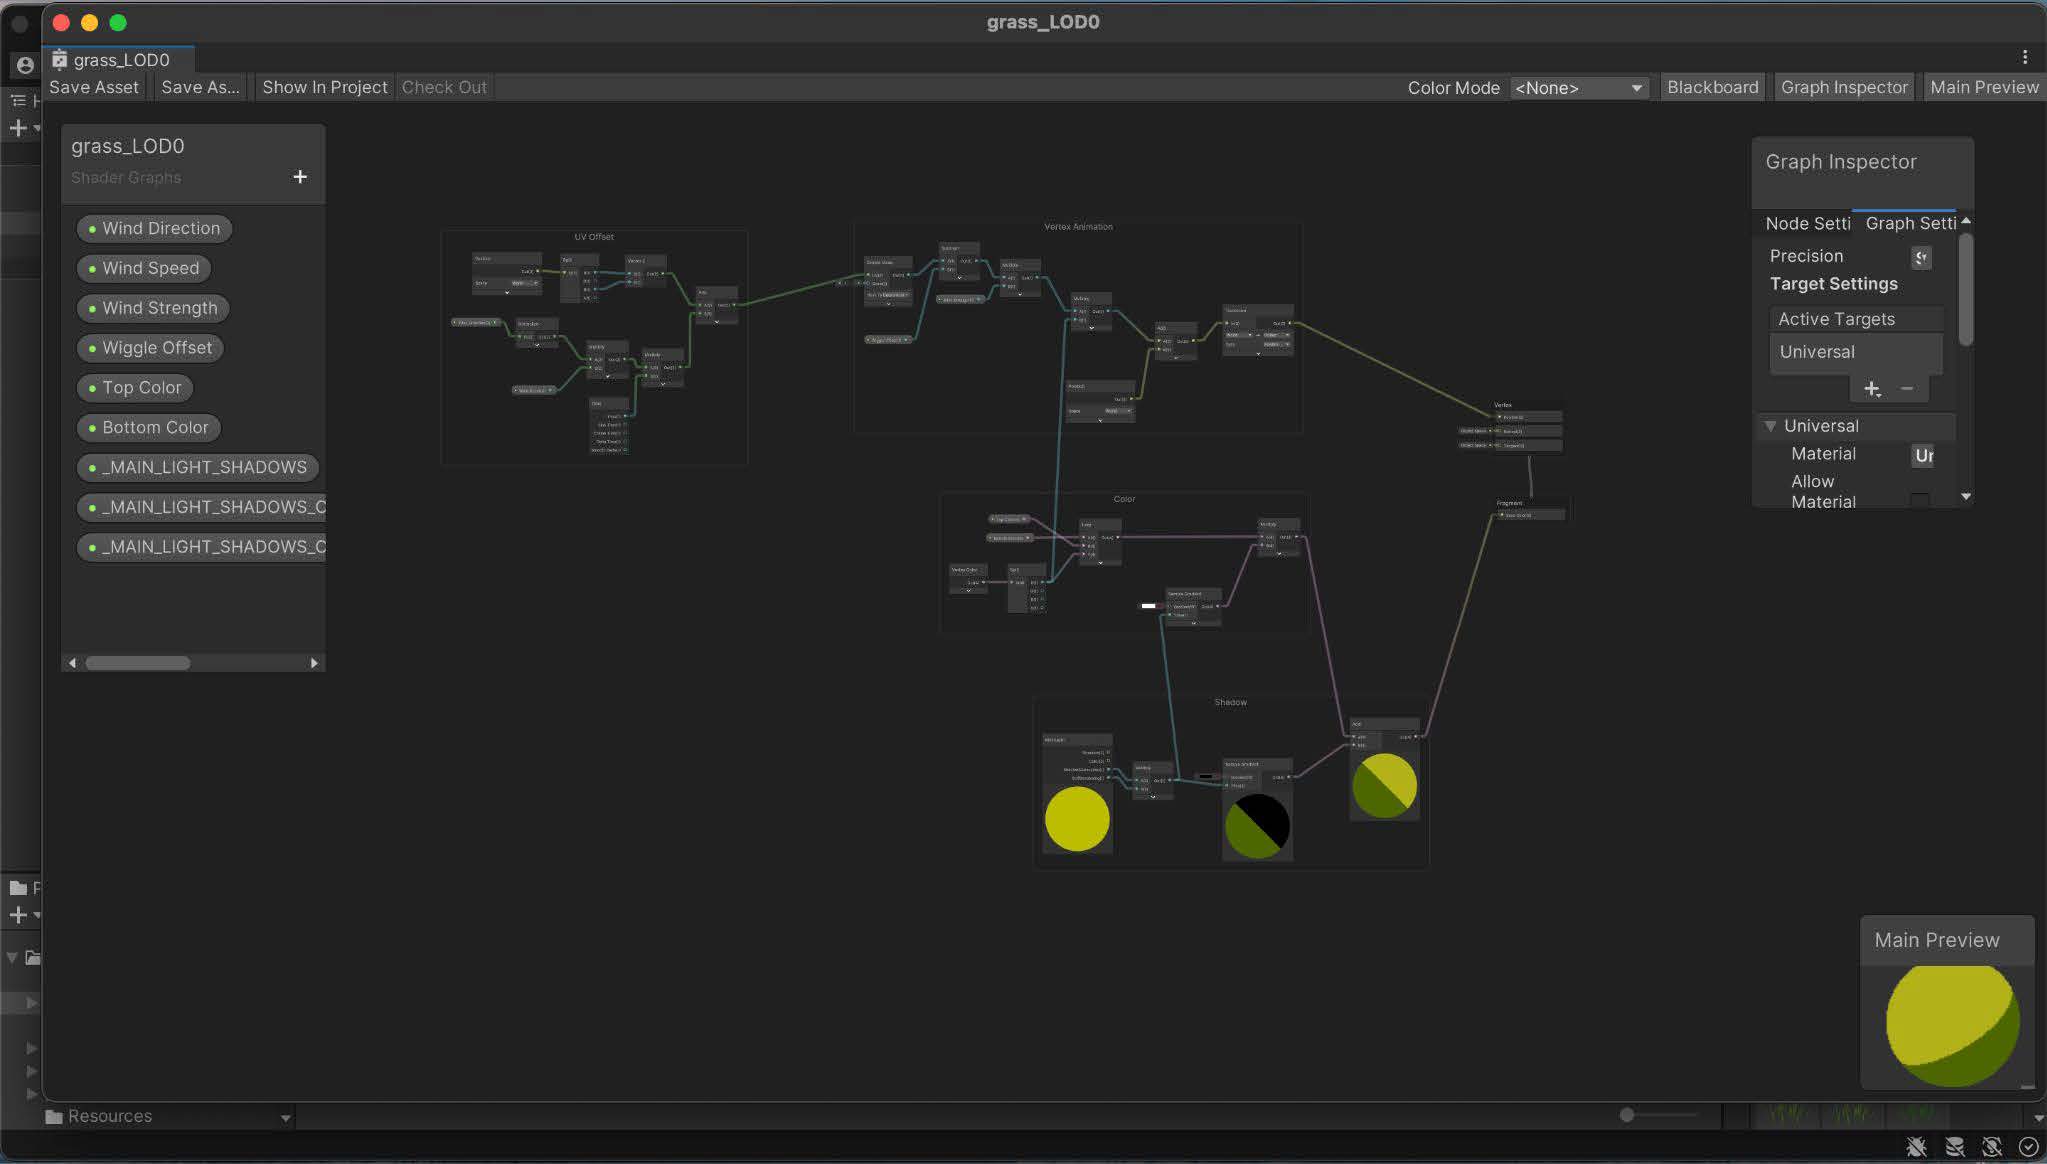Open the three-dot window options menu
Screen dimensions: 2047x1164
coord(2024,57)
